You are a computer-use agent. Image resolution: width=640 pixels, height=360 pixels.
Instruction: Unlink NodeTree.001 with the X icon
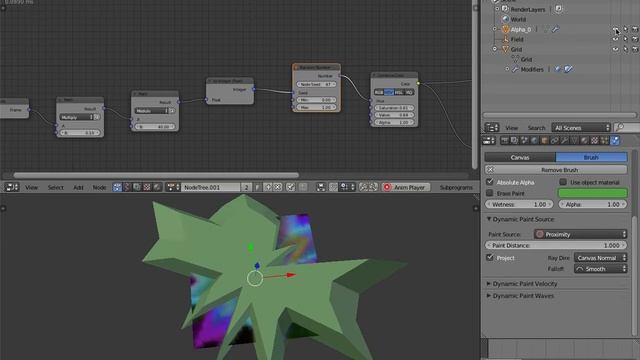(x=278, y=187)
